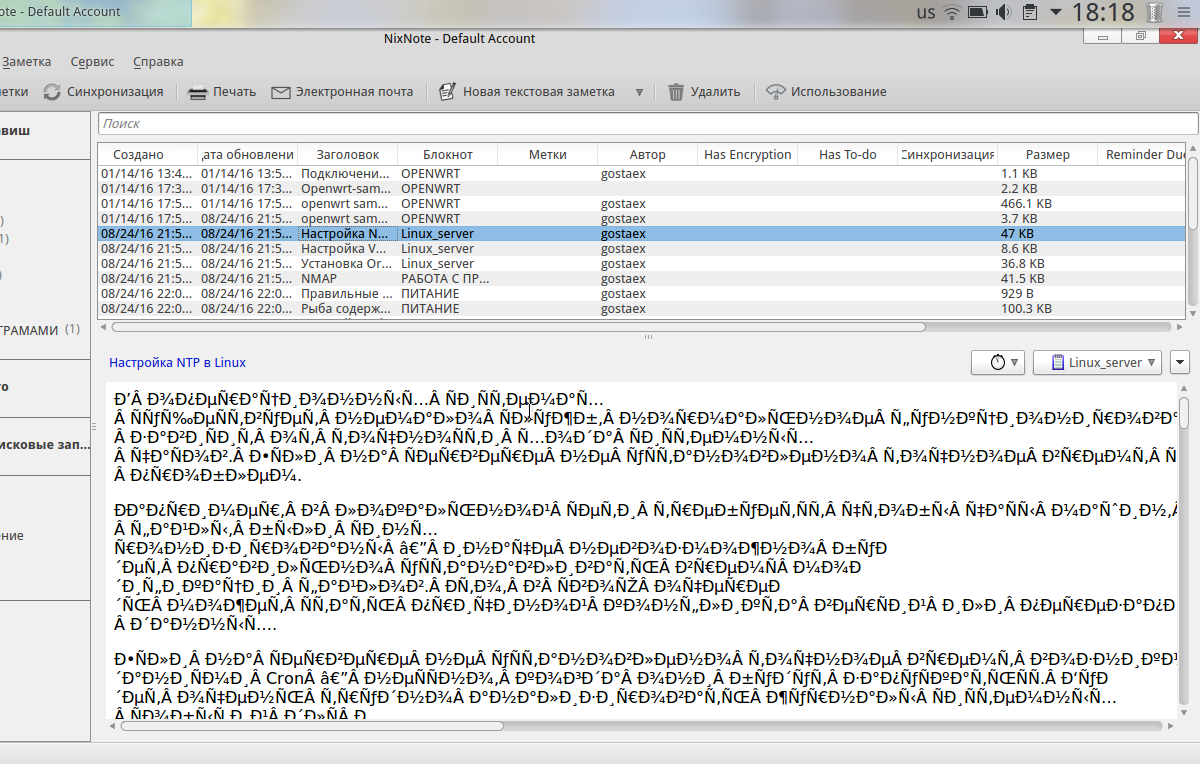Viewport: 1200px width, 764px height.
Task: Open the Wi-Fi network indicator in system tray
Action: [x=951, y=13]
